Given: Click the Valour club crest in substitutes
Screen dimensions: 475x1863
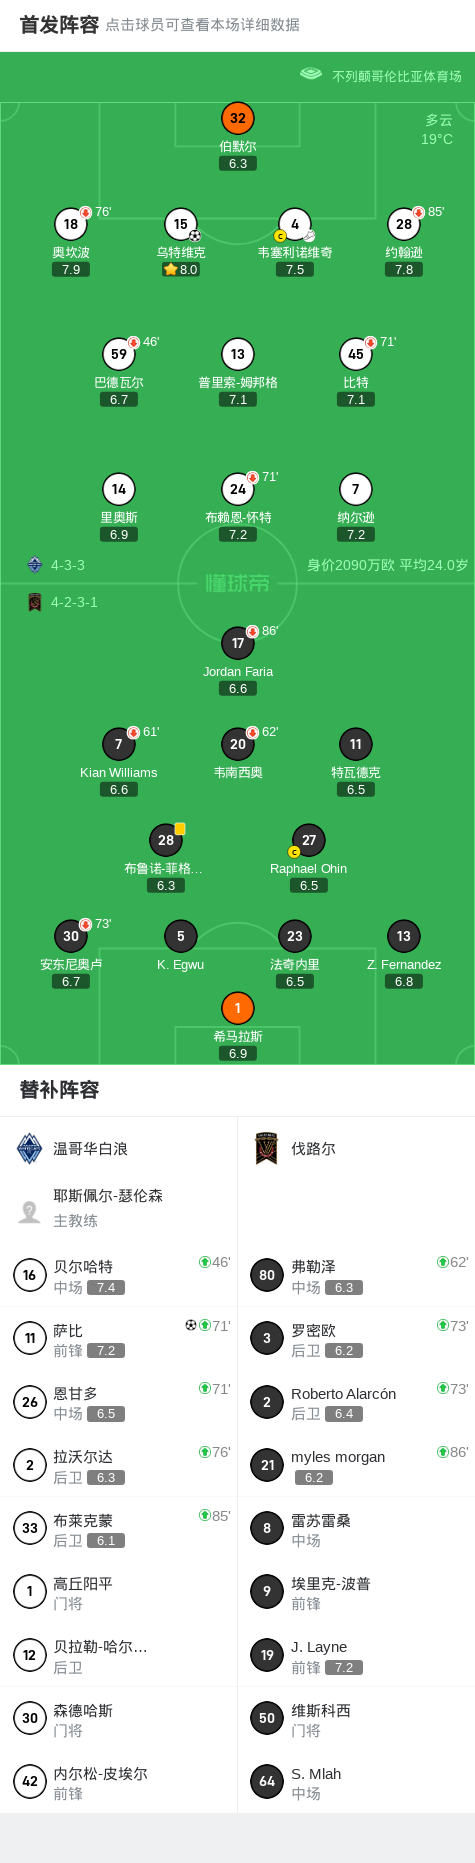Looking at the screenshot, I should 266,1149.
